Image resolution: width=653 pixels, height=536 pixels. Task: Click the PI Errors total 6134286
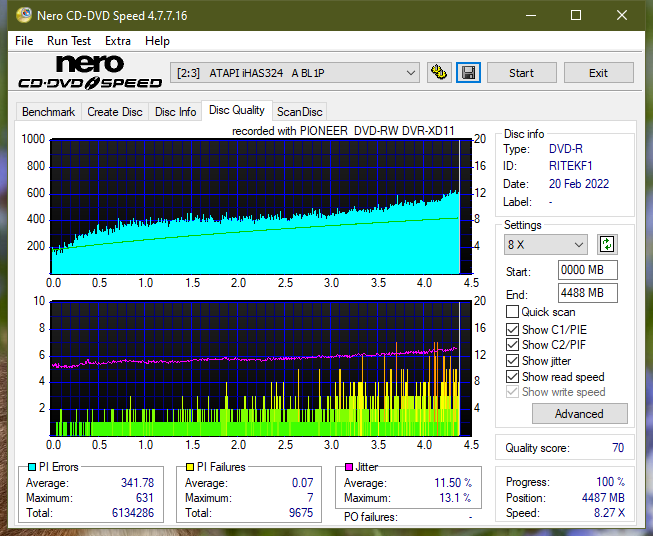click(x=133, y=513)
